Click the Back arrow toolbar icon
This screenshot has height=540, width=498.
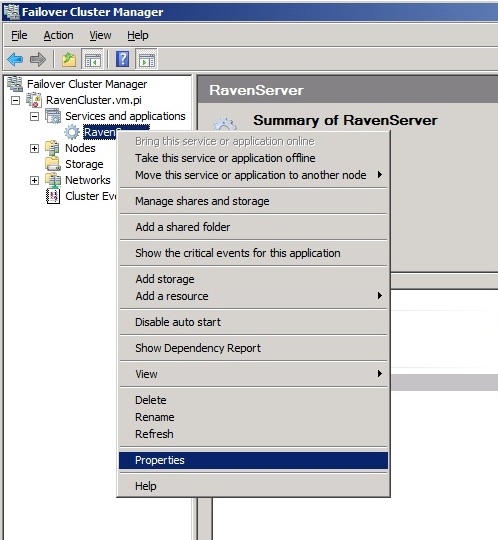coord(15,59)
